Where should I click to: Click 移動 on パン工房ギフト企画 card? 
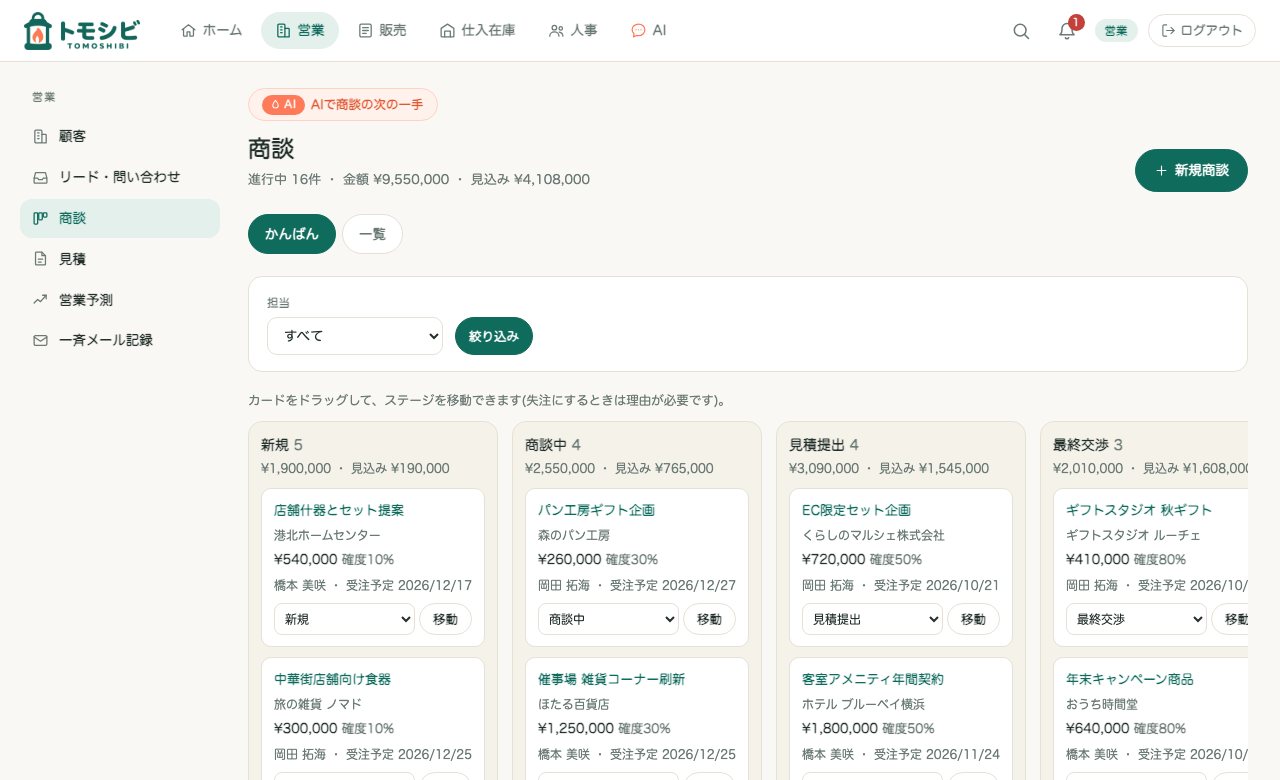tap(709, 620)
